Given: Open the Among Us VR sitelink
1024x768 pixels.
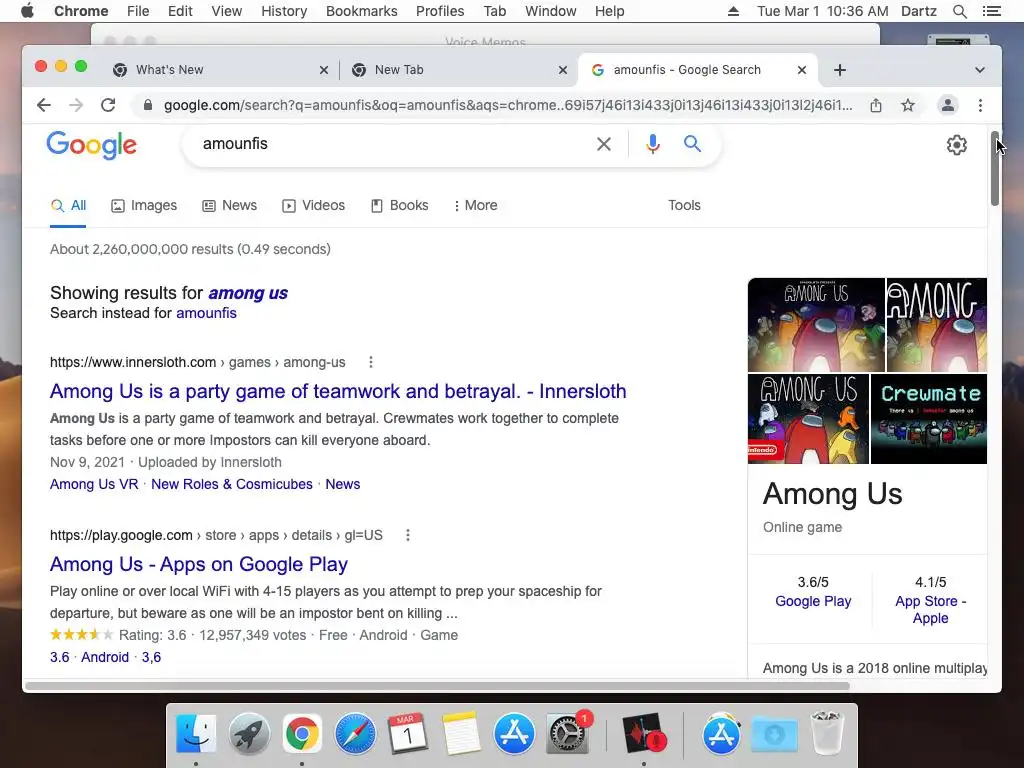Looking at the screenshot, I should pos(94,484).
